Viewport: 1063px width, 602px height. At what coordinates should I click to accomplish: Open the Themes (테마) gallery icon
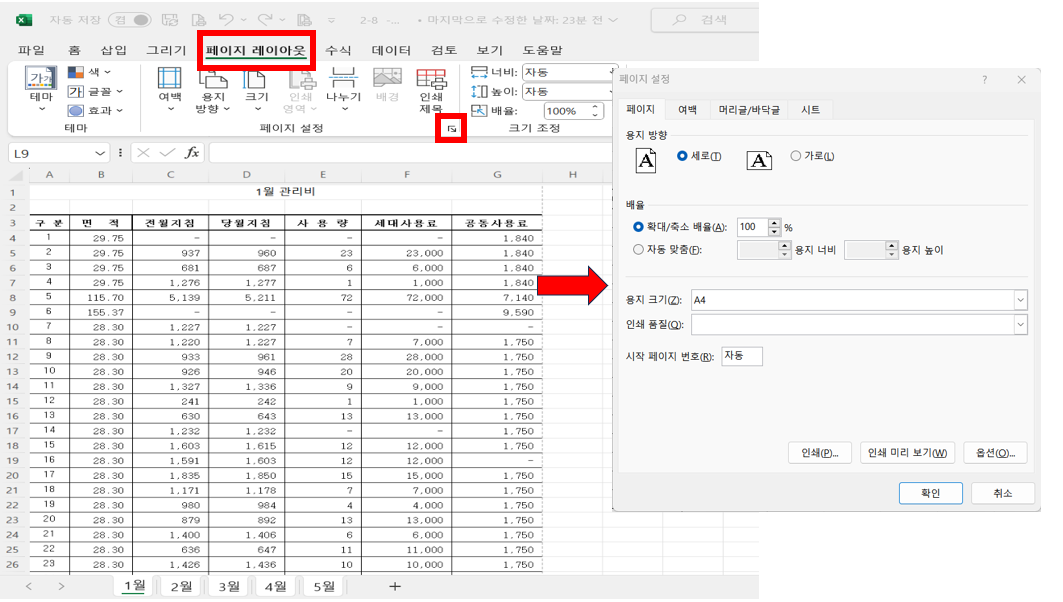[41, 79]
